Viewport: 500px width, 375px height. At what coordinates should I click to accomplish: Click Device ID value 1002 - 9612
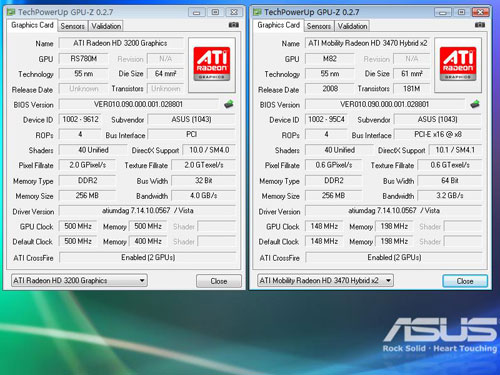(80, 119)
